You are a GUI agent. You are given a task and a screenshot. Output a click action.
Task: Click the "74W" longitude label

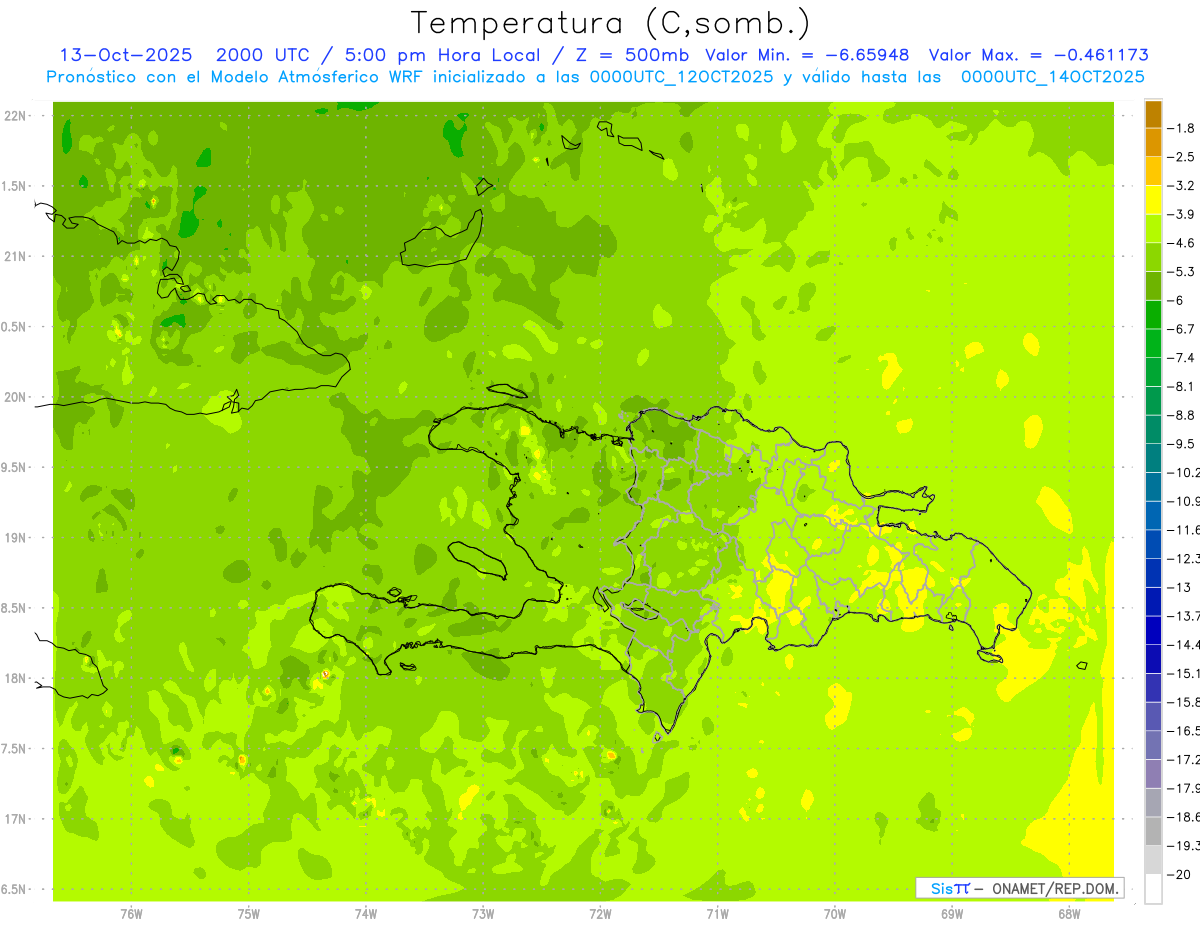pyautogui.click(x=366, y=914)
